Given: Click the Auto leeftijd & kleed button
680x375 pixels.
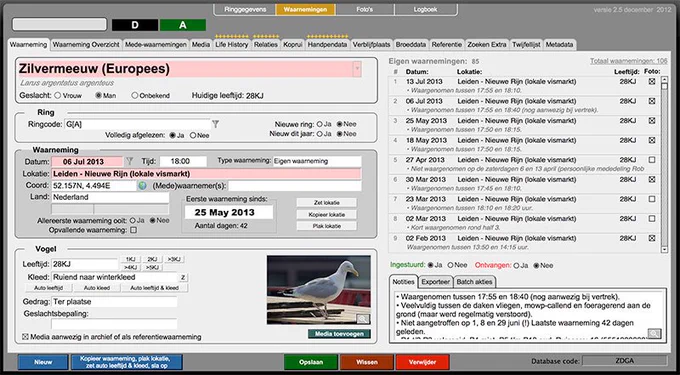Looking at the screenshot, I should point(155,288).
